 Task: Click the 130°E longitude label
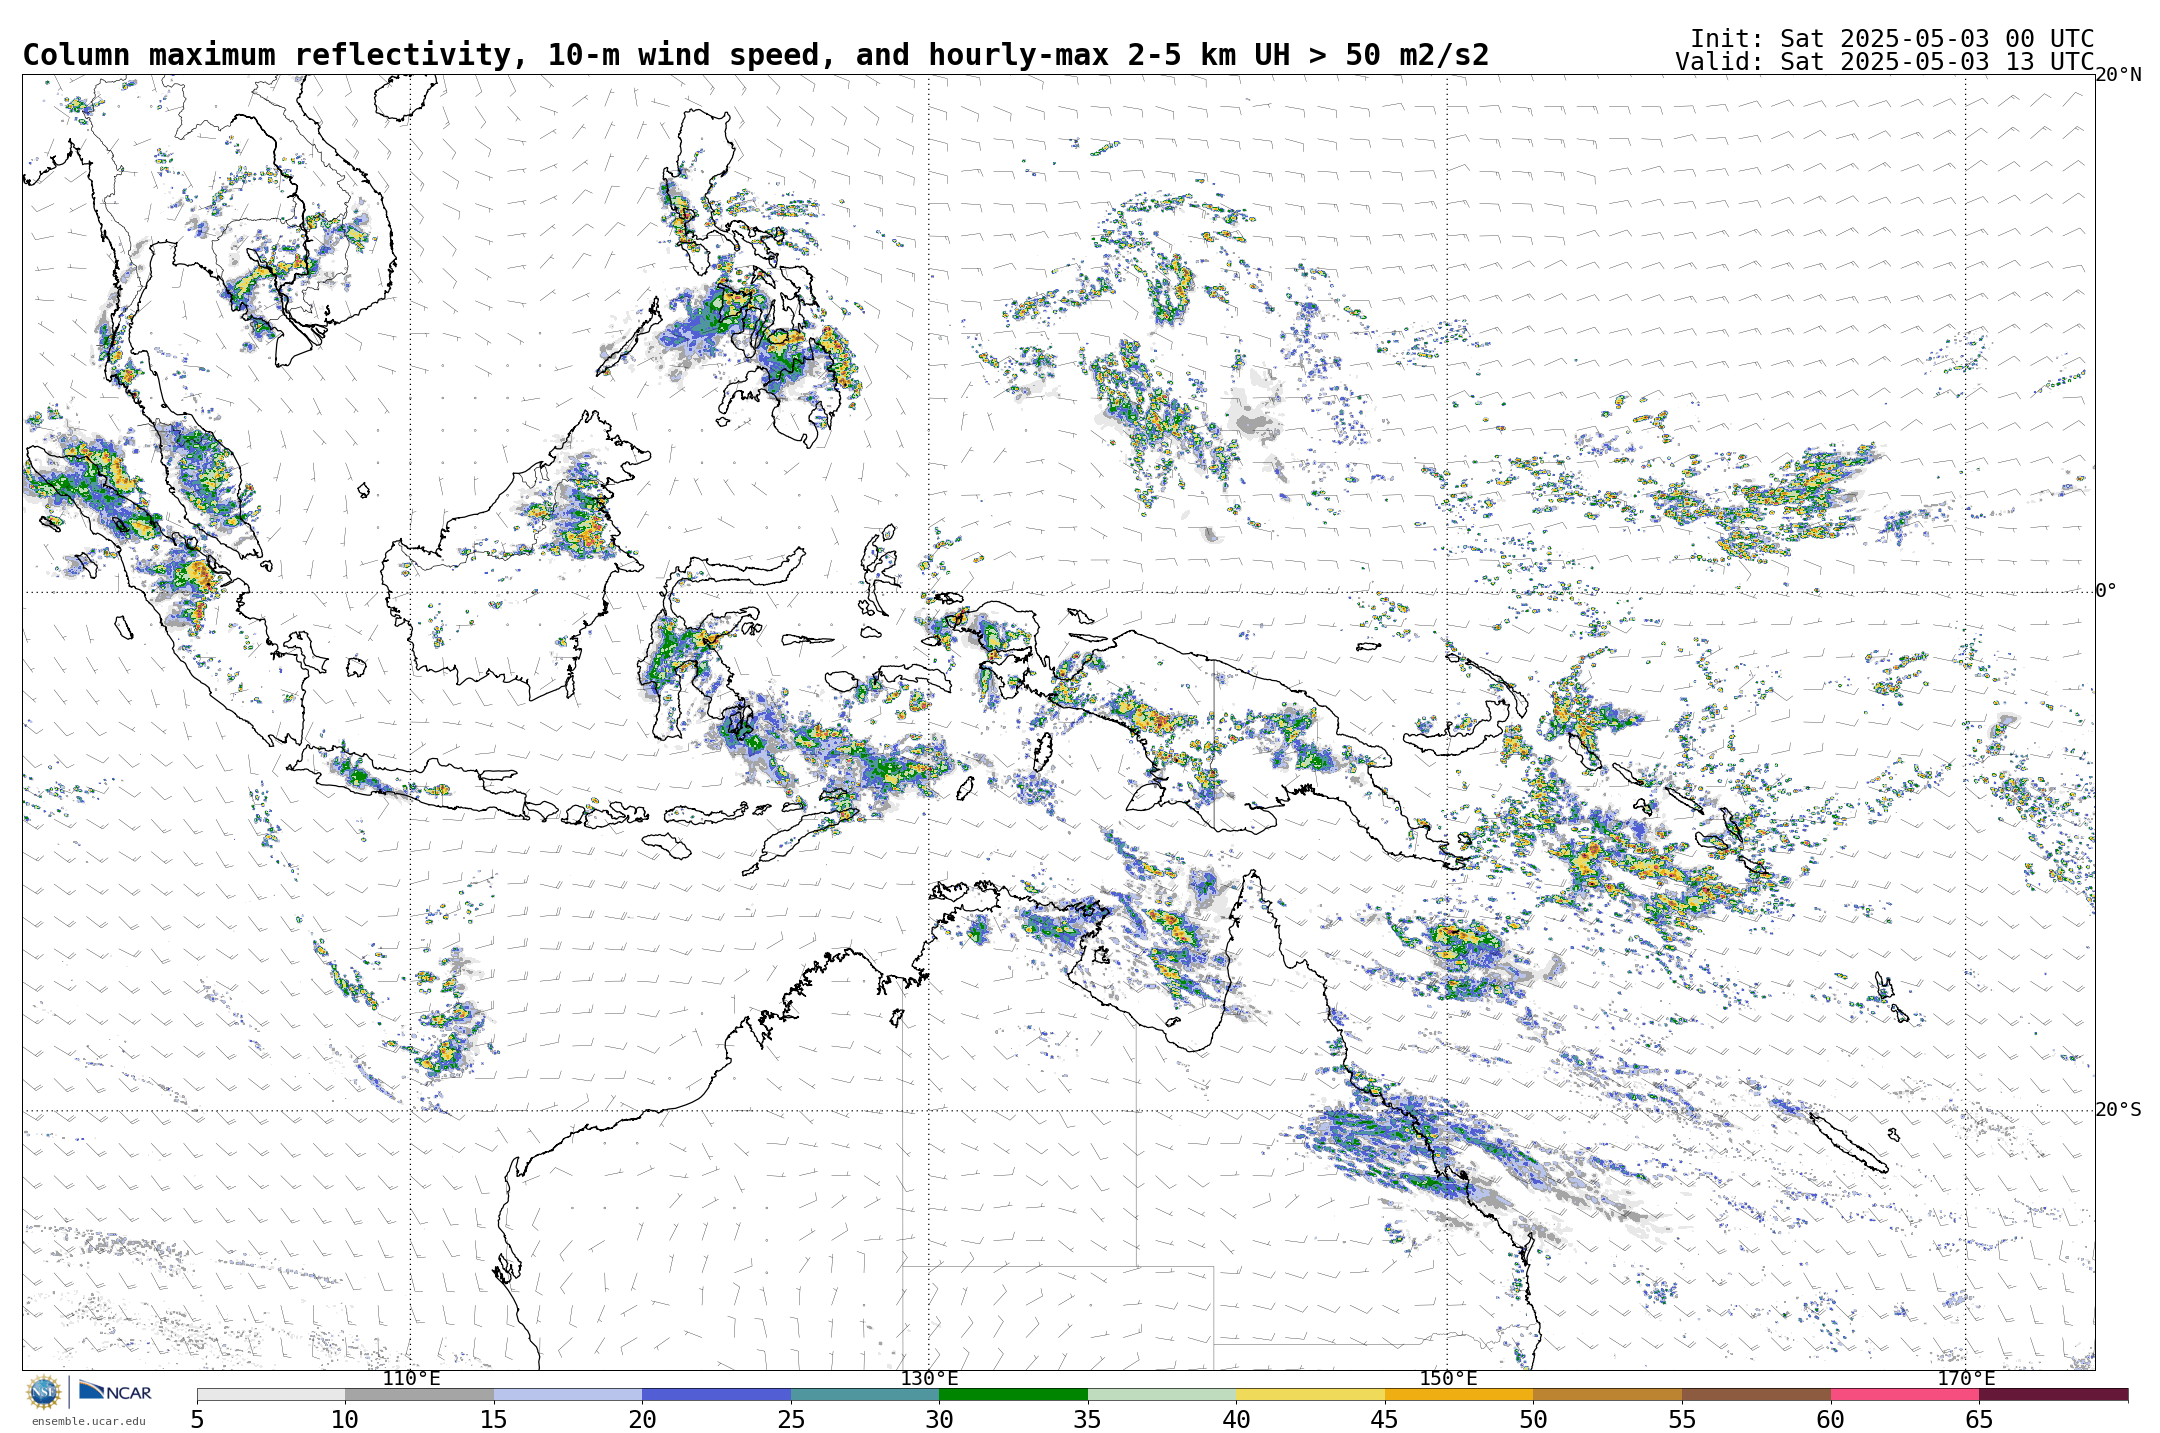[x=929, y=1379]
